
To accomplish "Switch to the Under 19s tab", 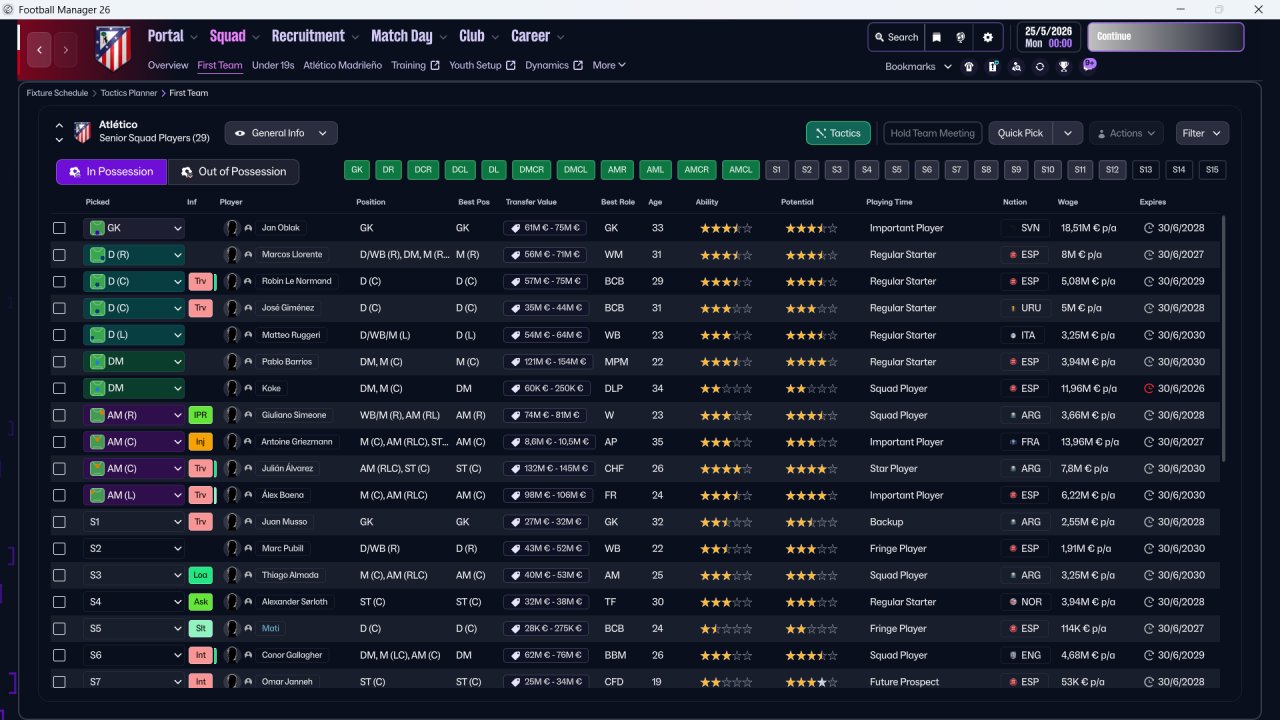I will point(273,65).
